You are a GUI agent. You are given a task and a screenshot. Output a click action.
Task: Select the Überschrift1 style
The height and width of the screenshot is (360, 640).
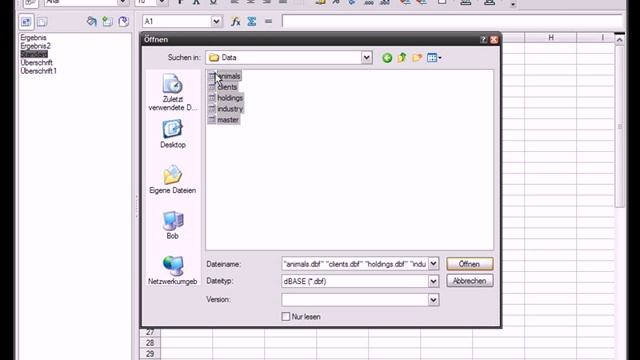pyautogui.click(x=38, y=71)
